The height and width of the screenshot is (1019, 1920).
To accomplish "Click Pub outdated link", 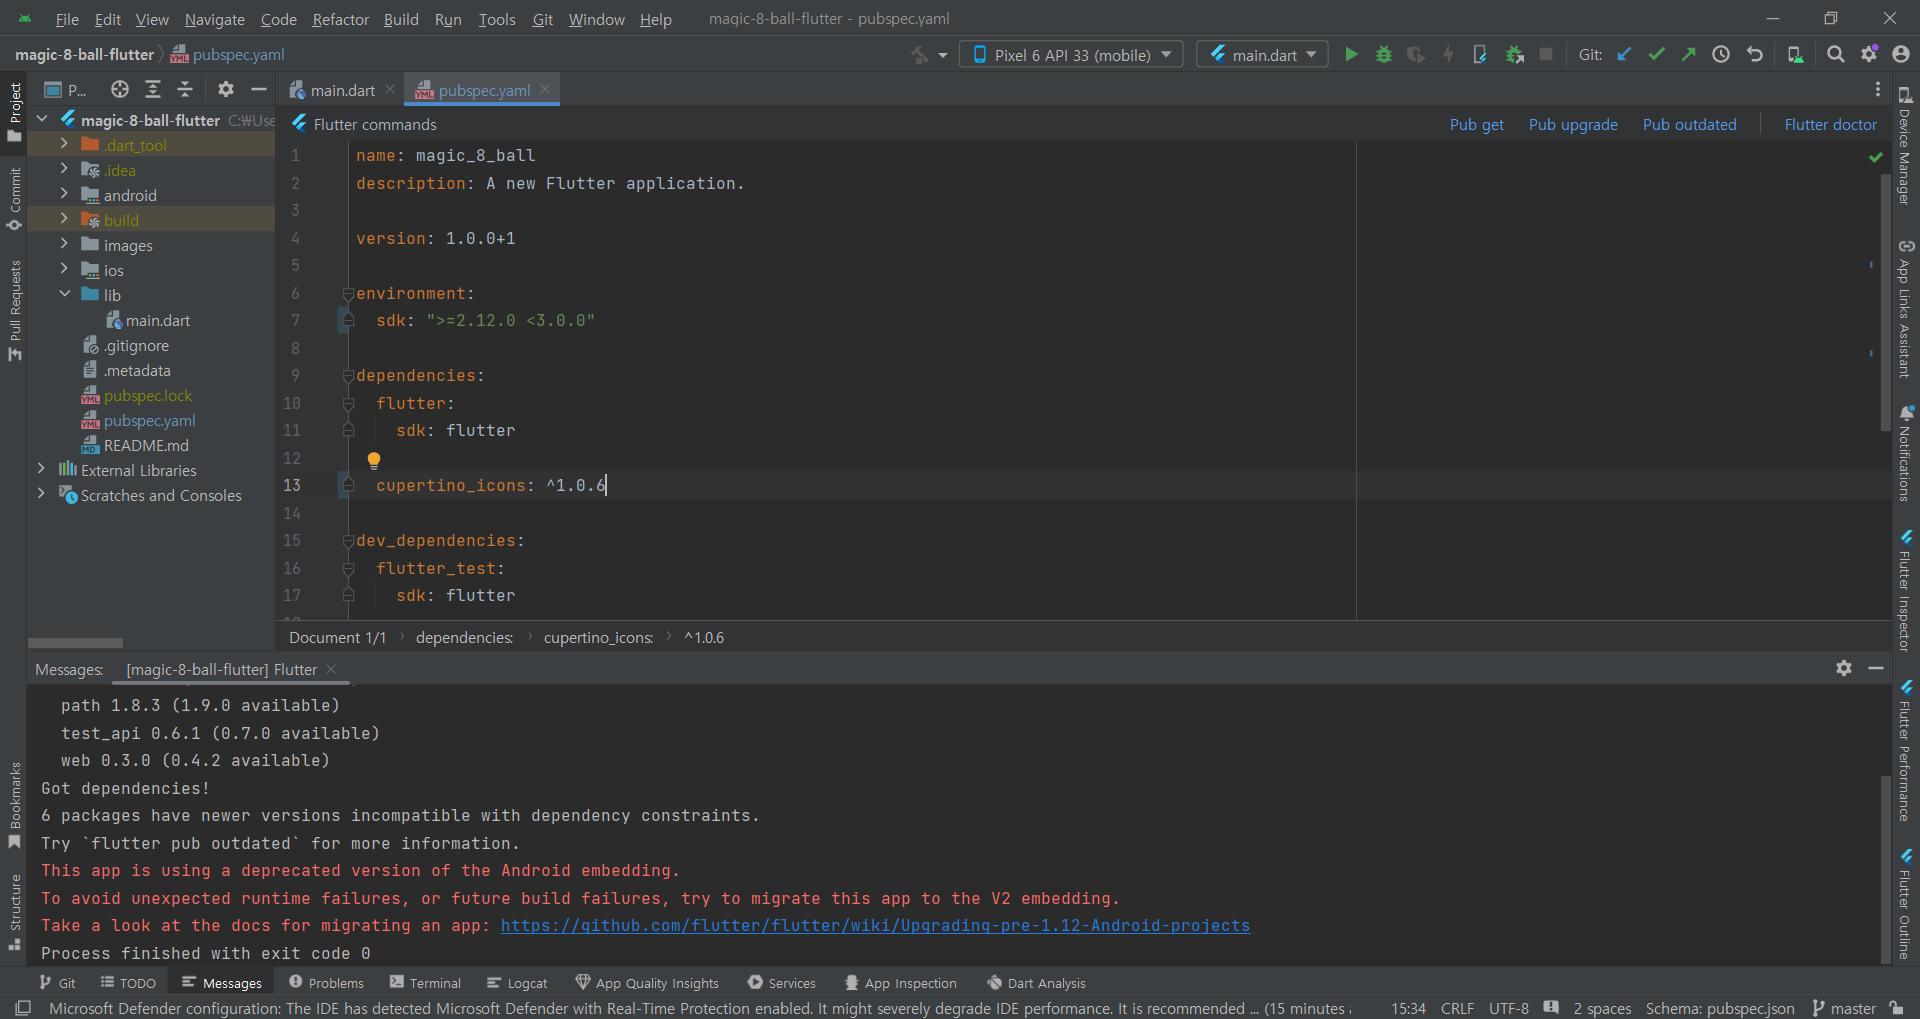I will tap(1689, 124).
